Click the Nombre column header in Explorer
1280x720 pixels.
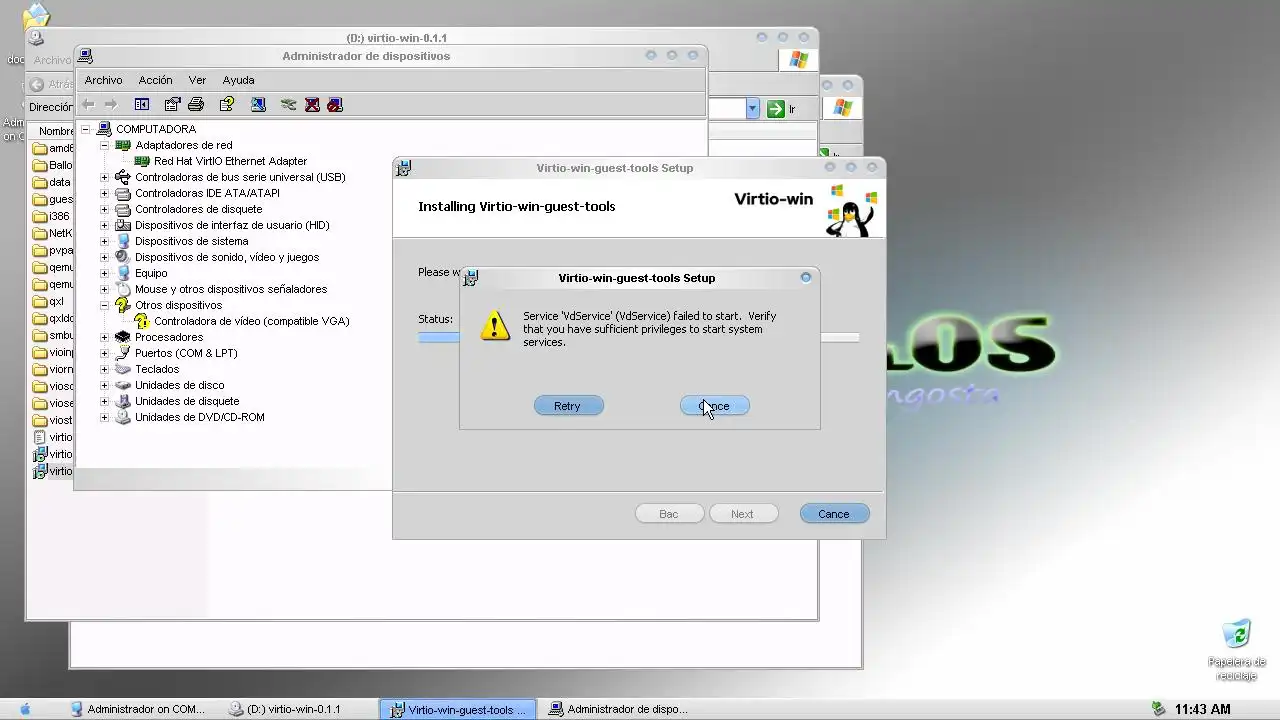[x=55, y=131]
